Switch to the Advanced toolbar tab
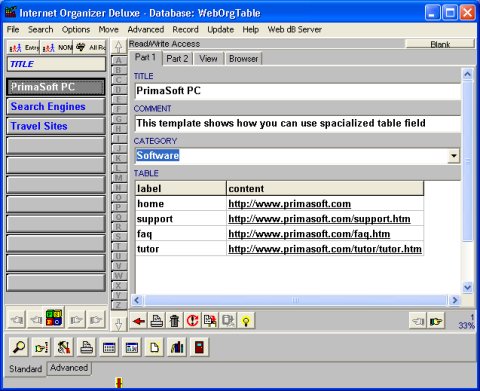Screen dimensions: 480x391 69,368
